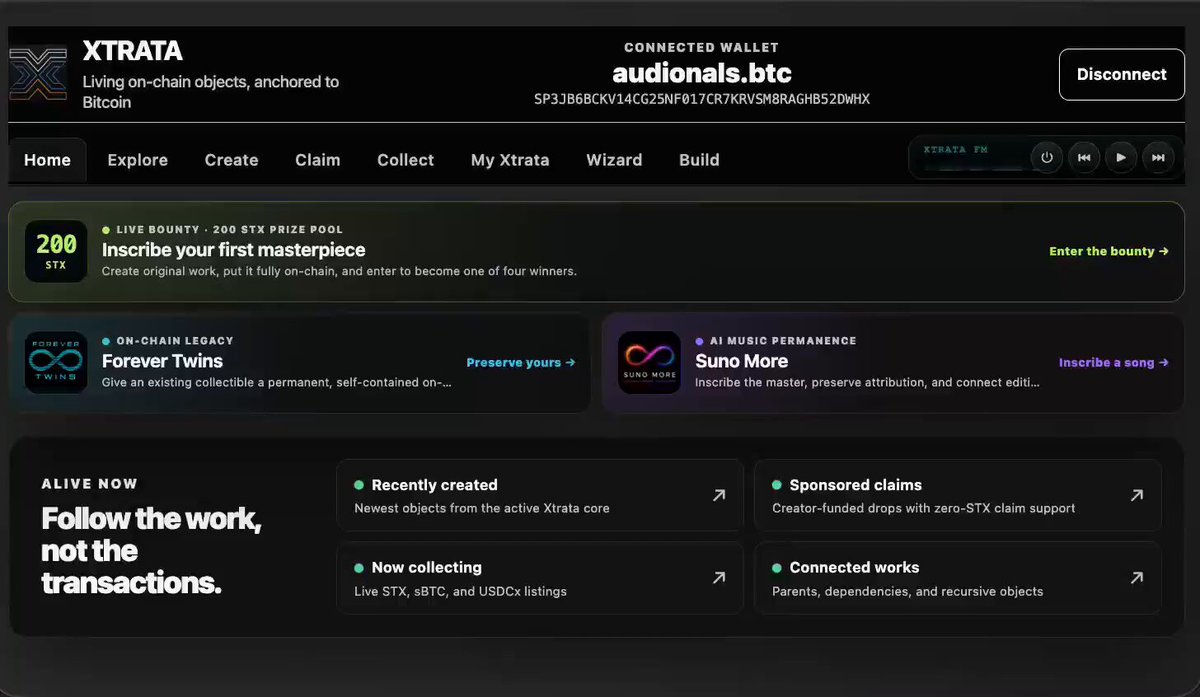
Task: Click the Inscribe your first masterpiece heading
Action: pyautogui.click(x=233, y=250)
